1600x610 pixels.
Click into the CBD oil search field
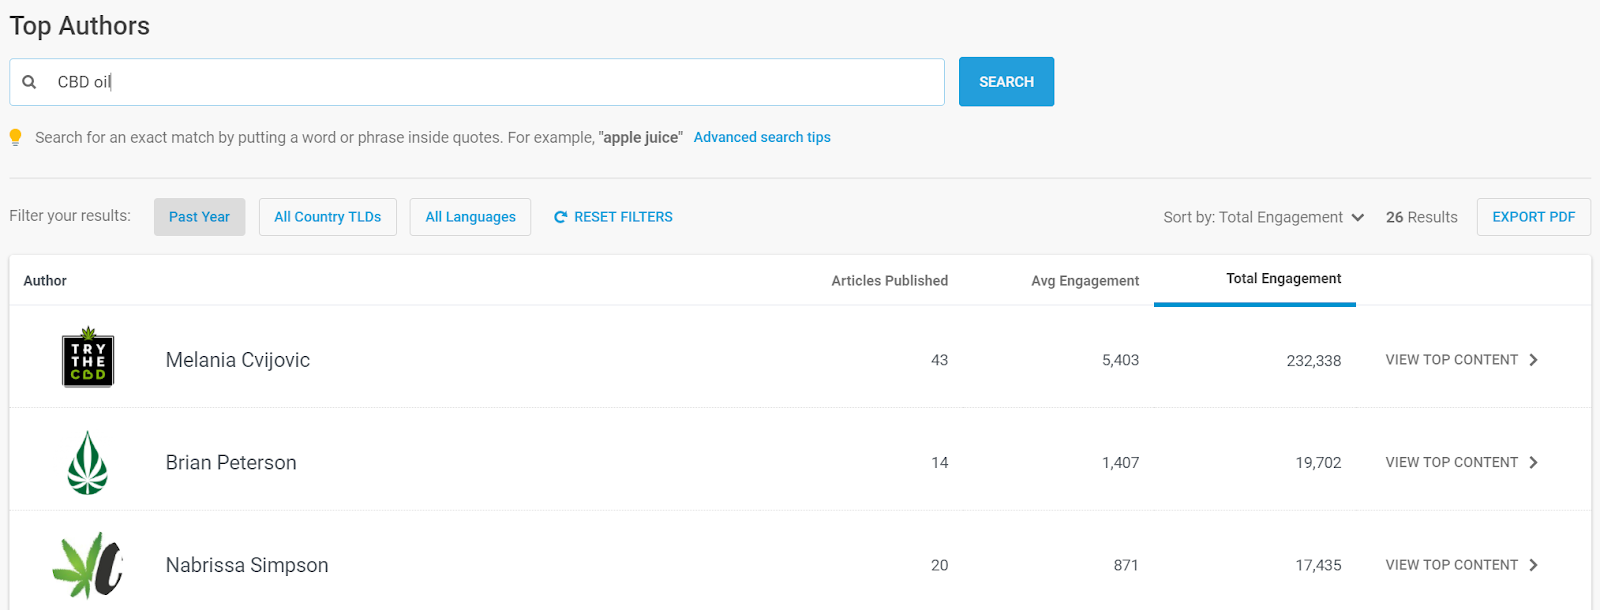[x=477, y=82]
